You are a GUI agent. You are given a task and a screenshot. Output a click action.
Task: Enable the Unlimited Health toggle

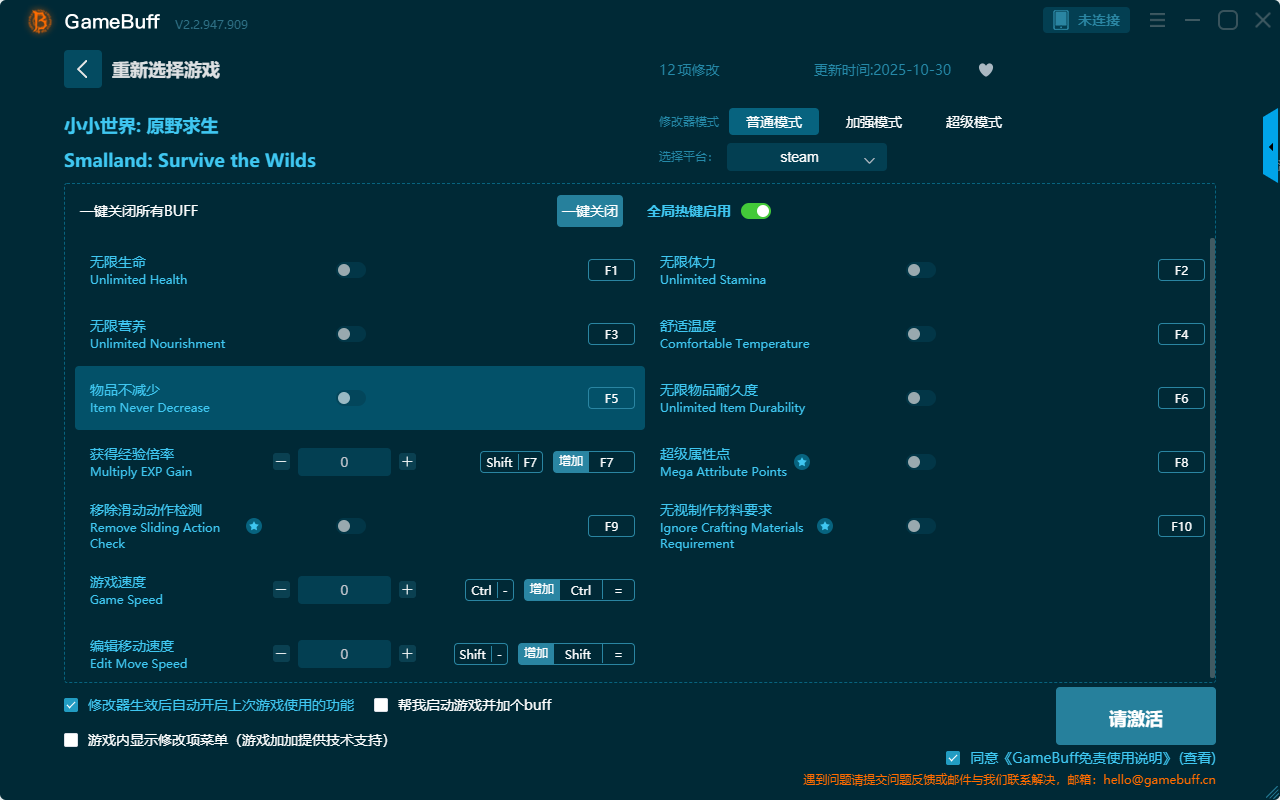pyautogui.click(x=350, y=270)
